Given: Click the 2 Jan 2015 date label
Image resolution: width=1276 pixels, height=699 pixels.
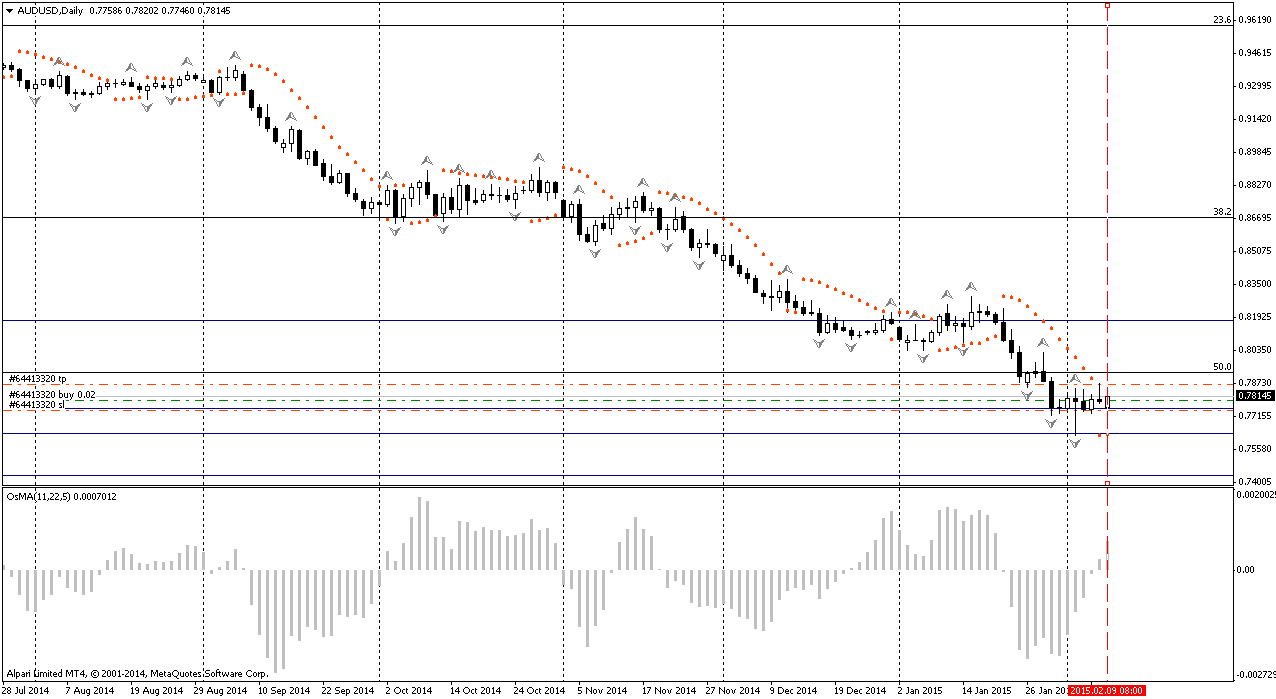Looking at the screenshot, I should (920, 690).
